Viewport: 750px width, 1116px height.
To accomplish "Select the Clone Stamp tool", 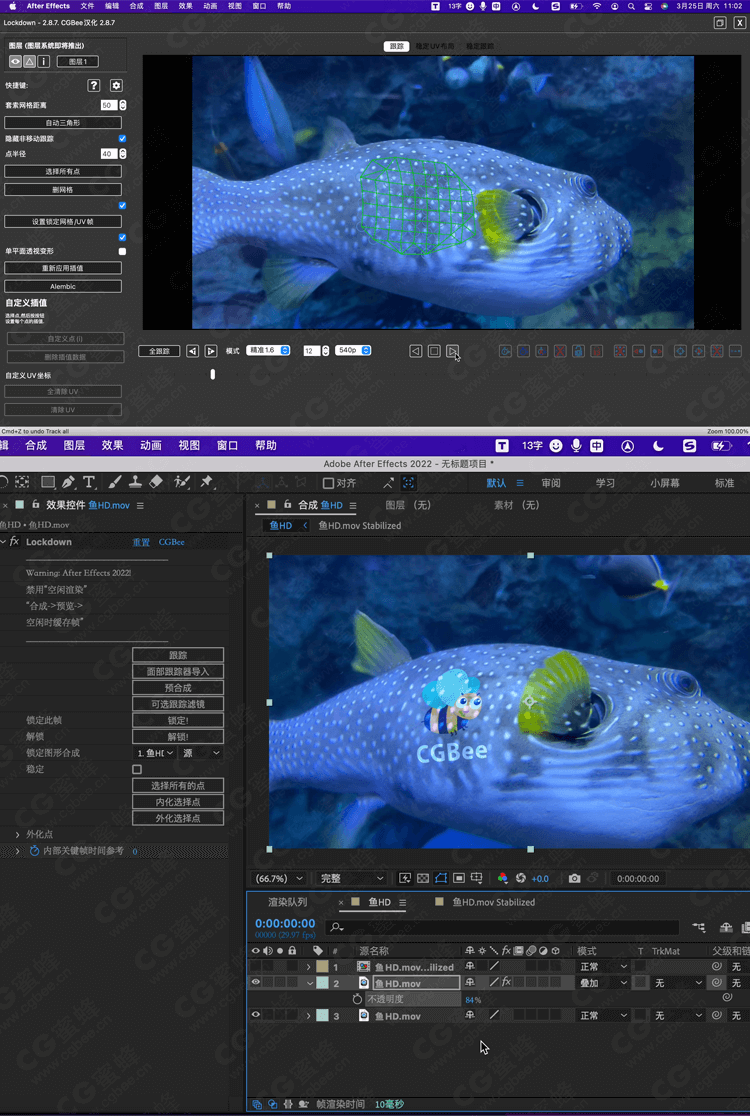I will pyautogui.click(x=135, y=483).
